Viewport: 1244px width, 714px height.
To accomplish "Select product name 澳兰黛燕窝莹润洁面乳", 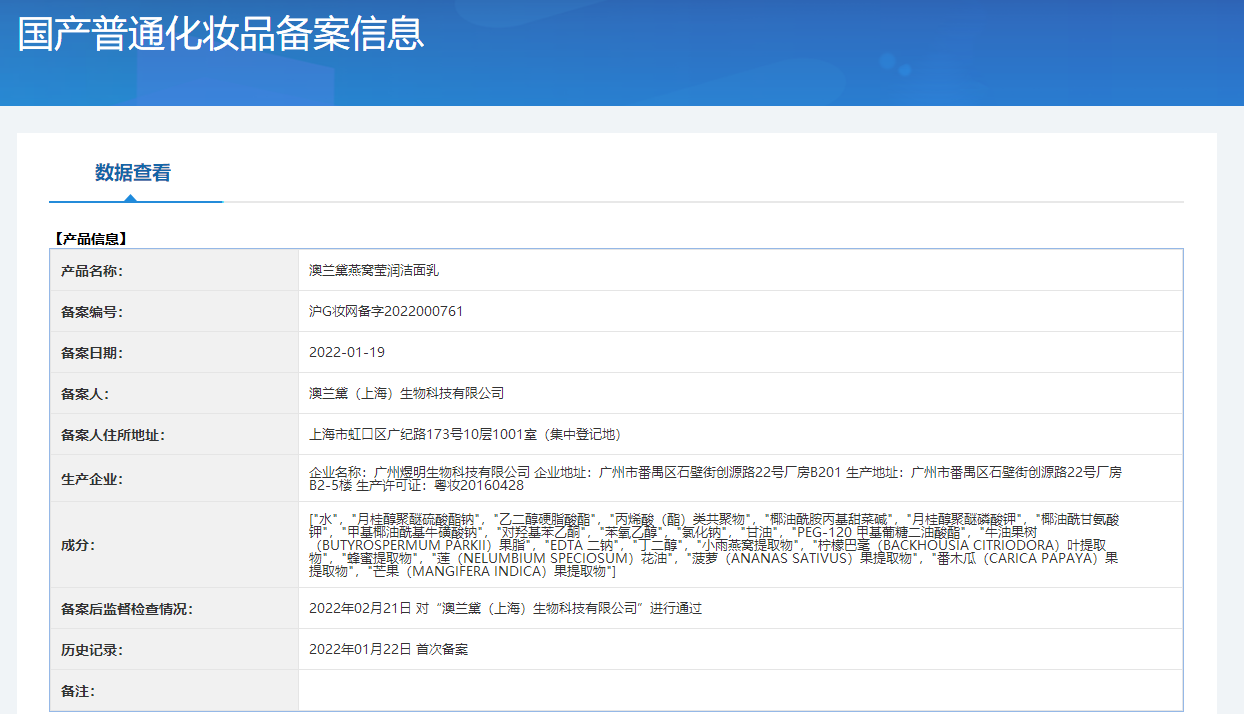I will [374, 271].
